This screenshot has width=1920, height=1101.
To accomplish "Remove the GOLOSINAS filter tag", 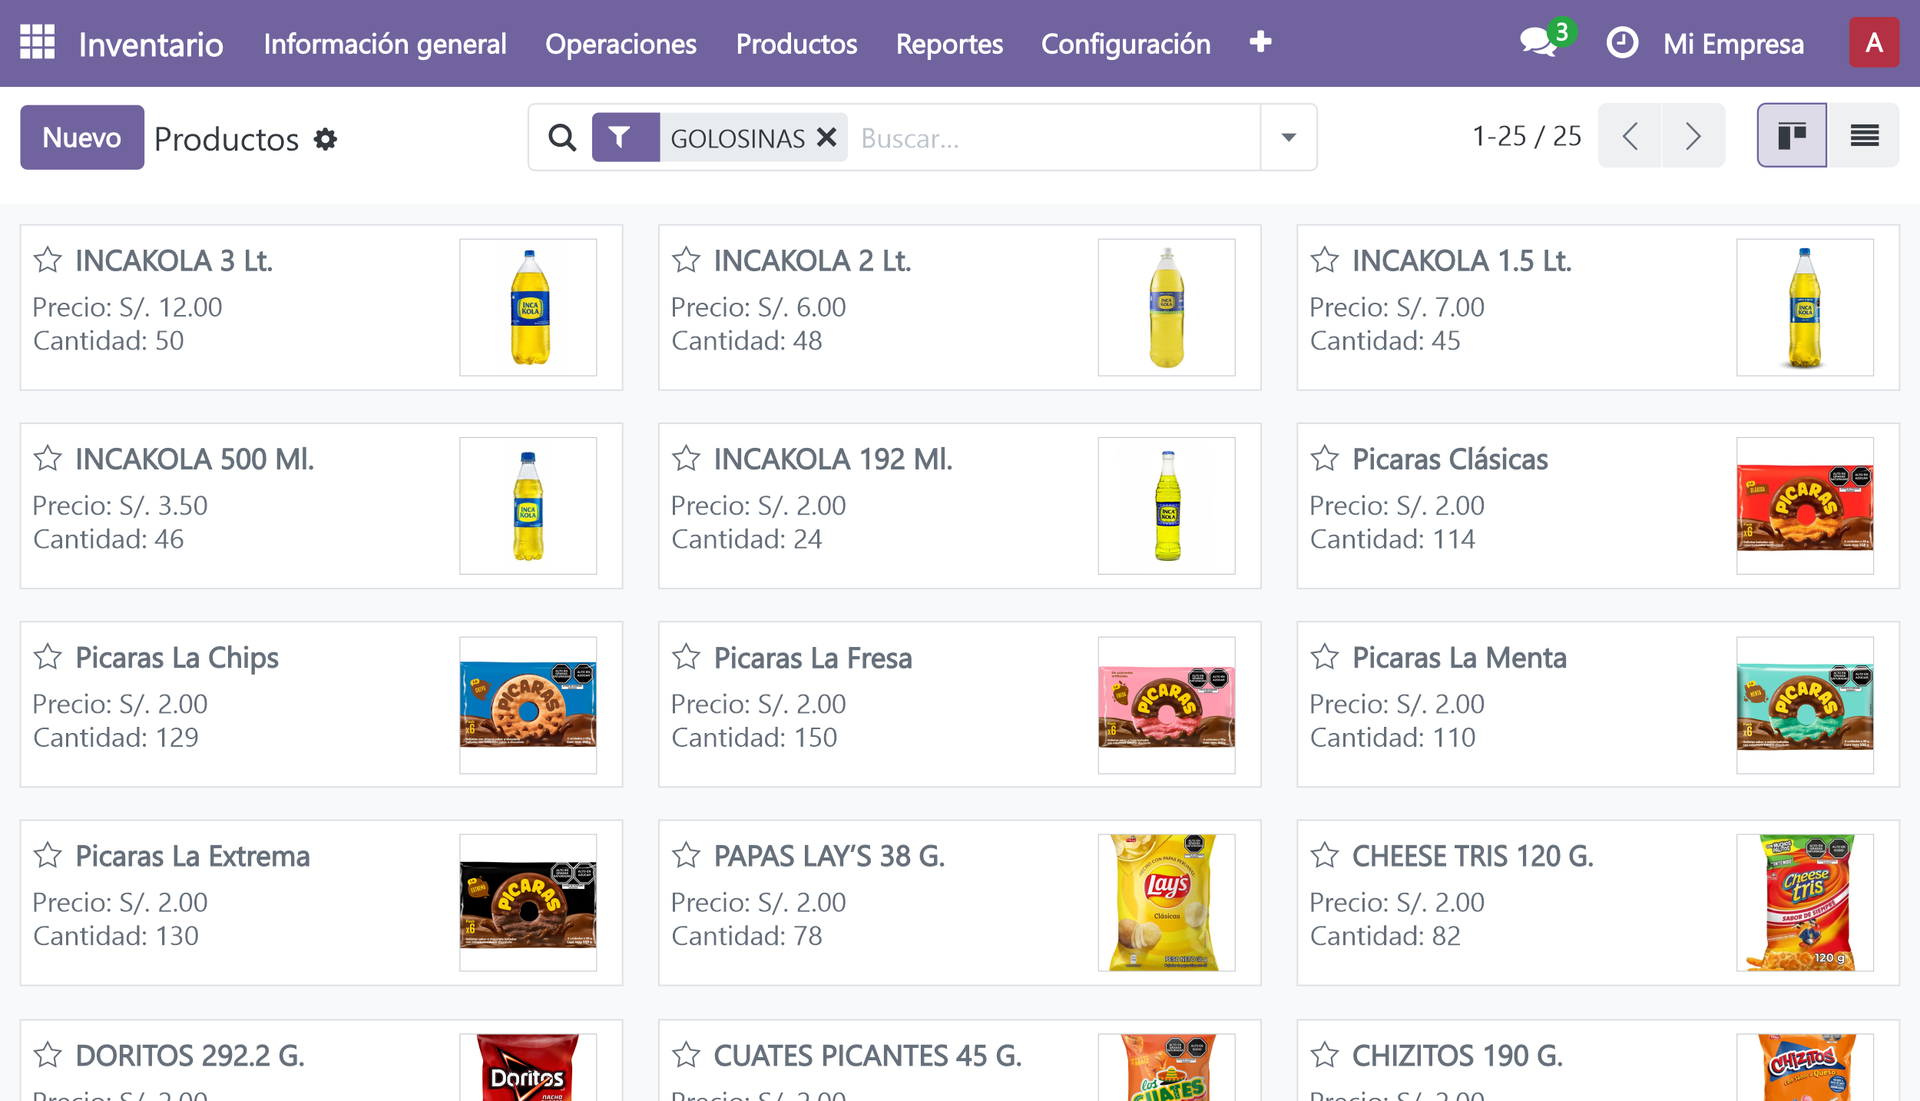I will (826, 138).
